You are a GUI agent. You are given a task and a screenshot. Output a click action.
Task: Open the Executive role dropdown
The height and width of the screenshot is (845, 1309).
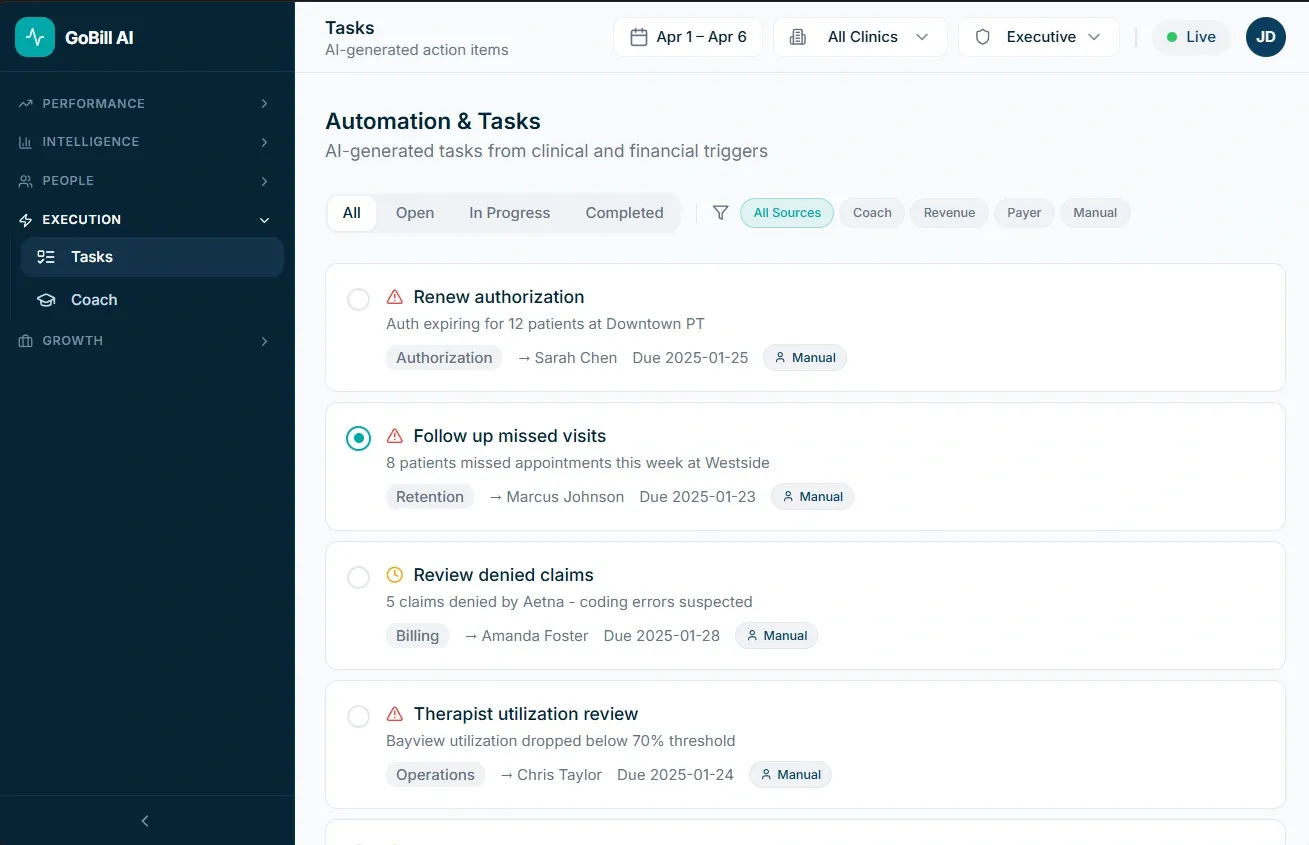pyautogui.click(x=1039, y=37)
